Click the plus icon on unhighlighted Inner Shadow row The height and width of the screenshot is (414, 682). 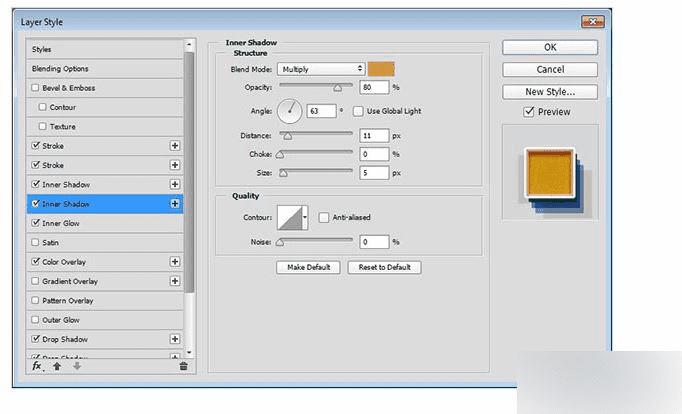point(175,184)
